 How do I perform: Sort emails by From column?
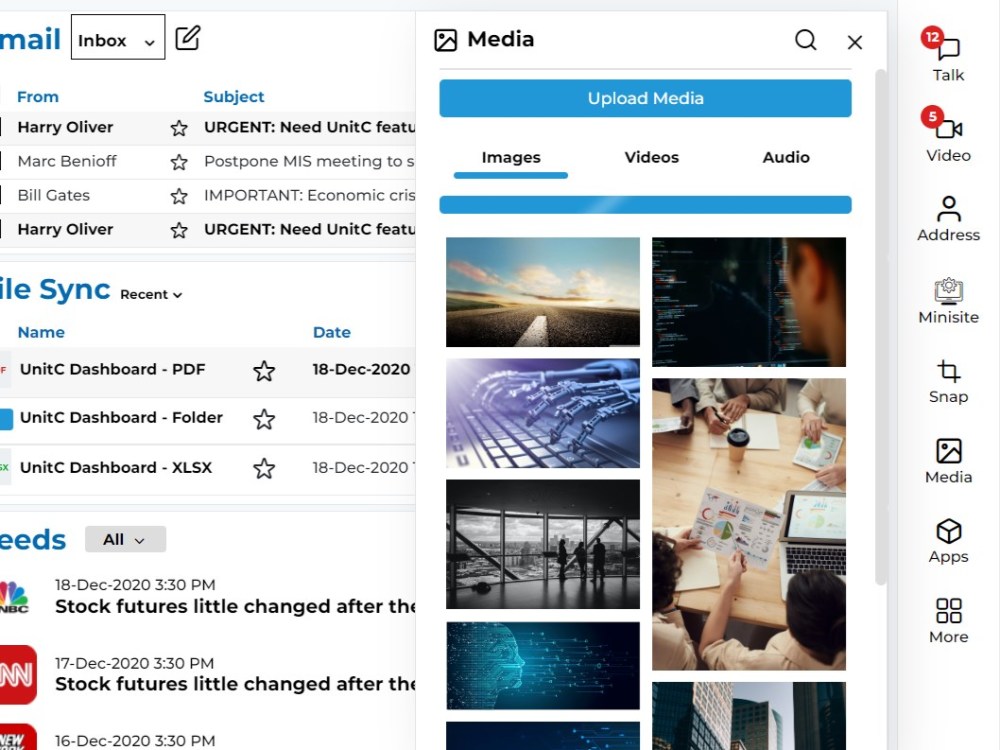tap(38, 97)
